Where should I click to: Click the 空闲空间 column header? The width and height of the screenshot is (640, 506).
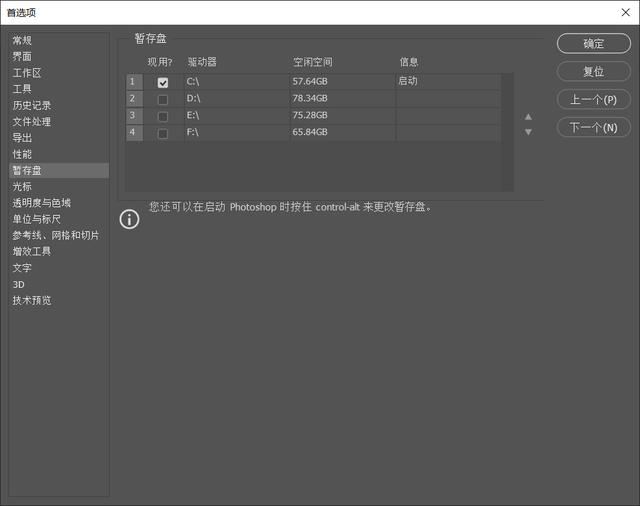point(313,62)
